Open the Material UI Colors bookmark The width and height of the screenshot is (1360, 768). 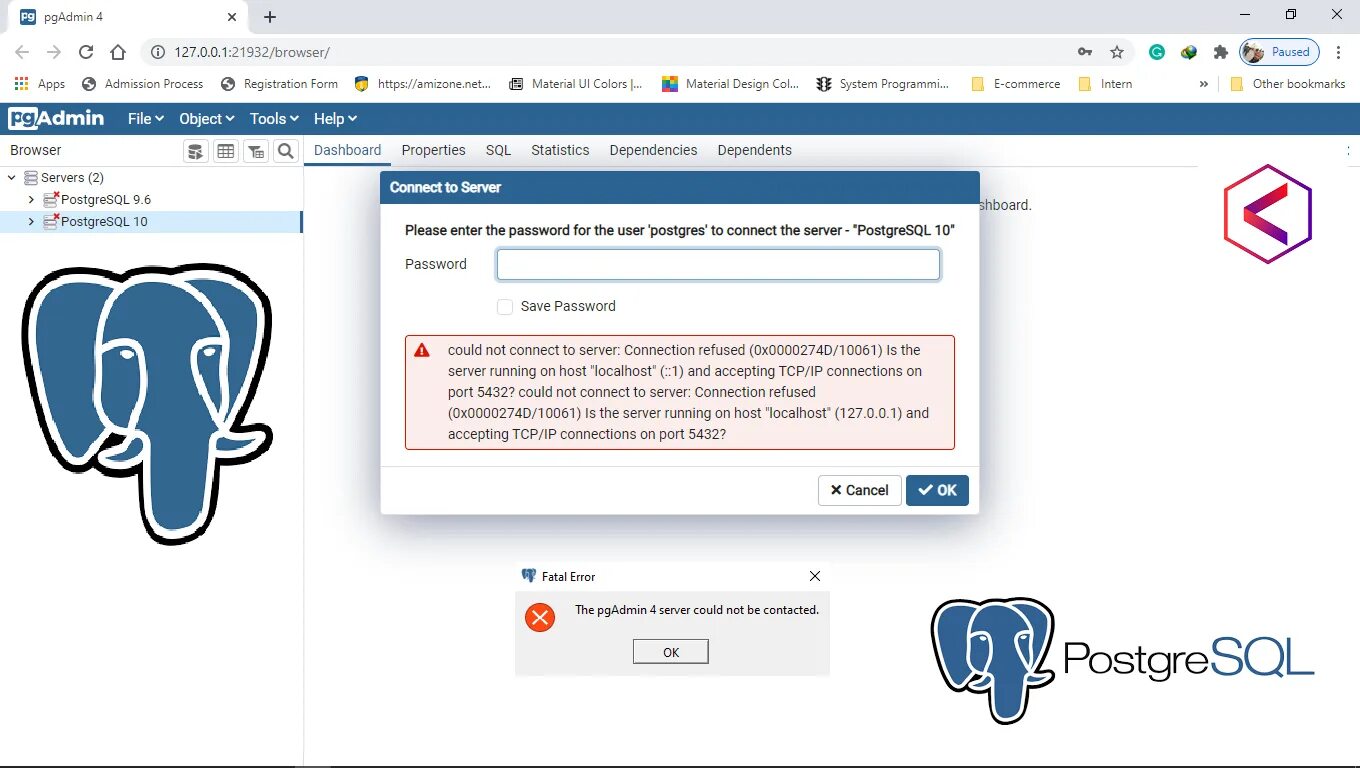click(x=576, y=84)
